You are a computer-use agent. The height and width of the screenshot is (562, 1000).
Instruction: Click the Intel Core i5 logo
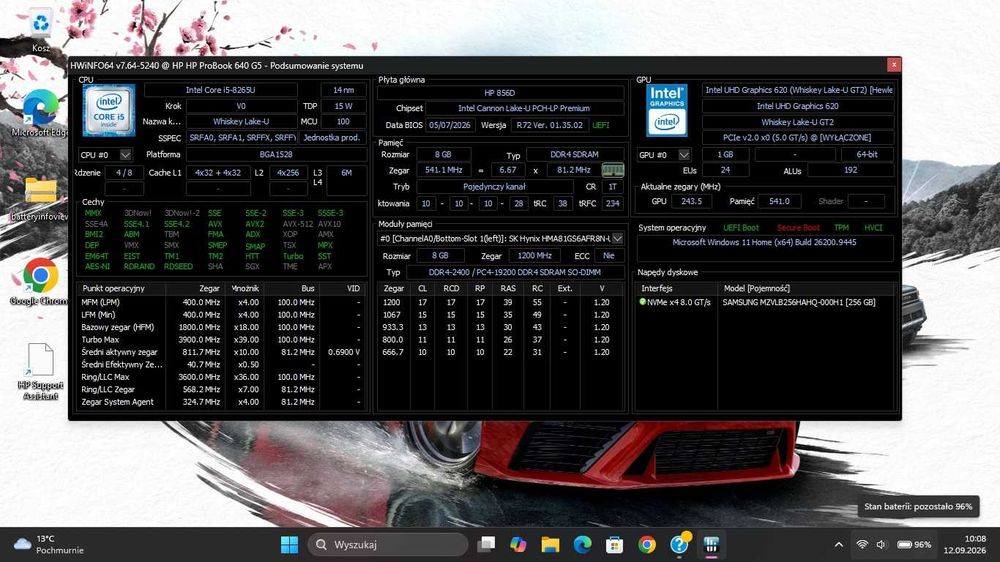tap(108, 110)
